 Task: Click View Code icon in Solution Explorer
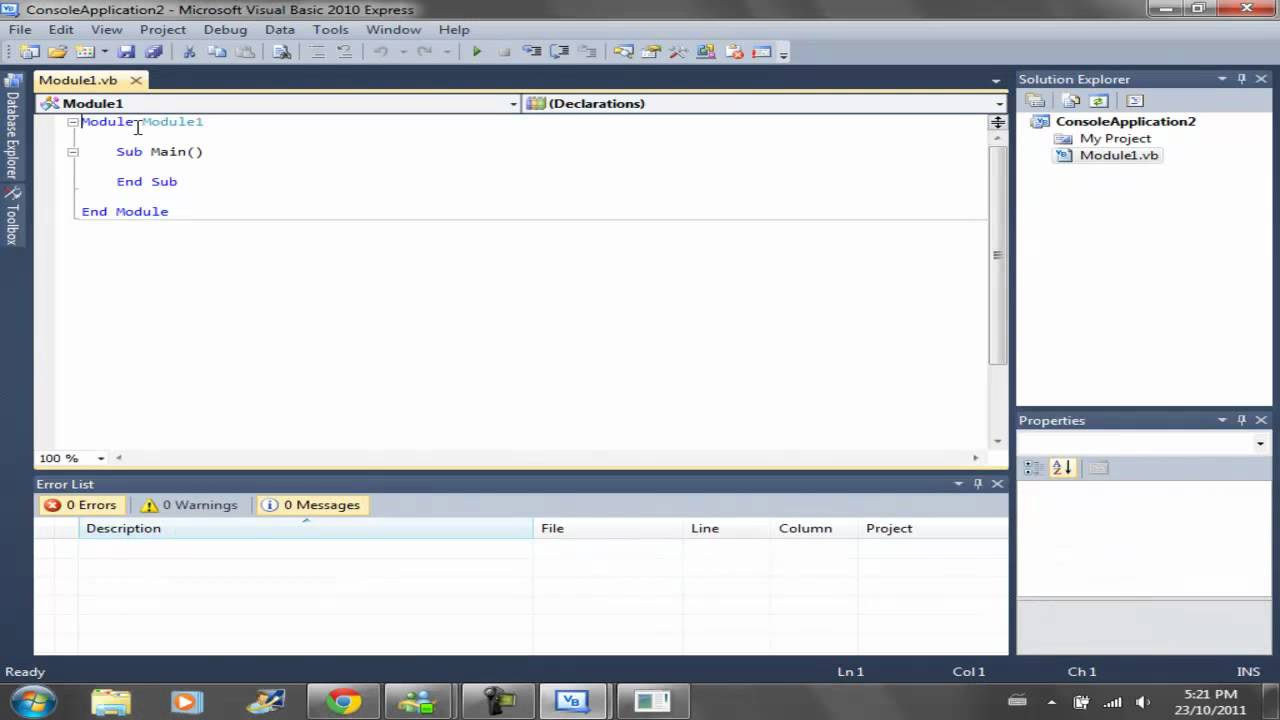1134,100
